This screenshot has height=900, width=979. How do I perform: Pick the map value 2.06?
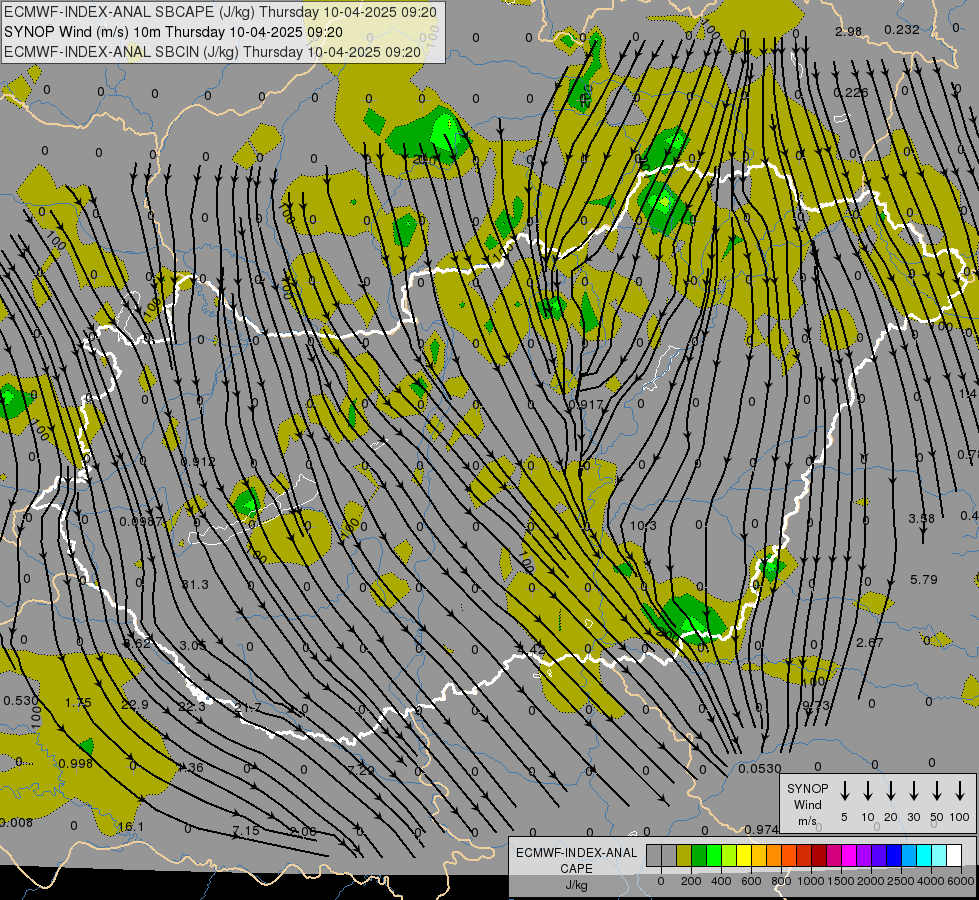pos(303,832)
